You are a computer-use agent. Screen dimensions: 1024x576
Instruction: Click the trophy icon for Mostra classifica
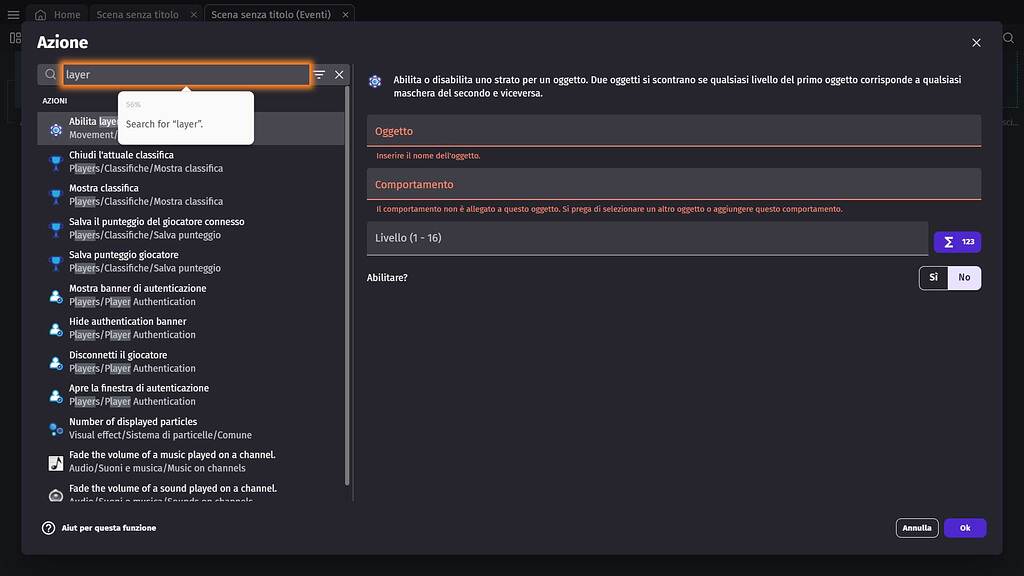pos(54,193)
